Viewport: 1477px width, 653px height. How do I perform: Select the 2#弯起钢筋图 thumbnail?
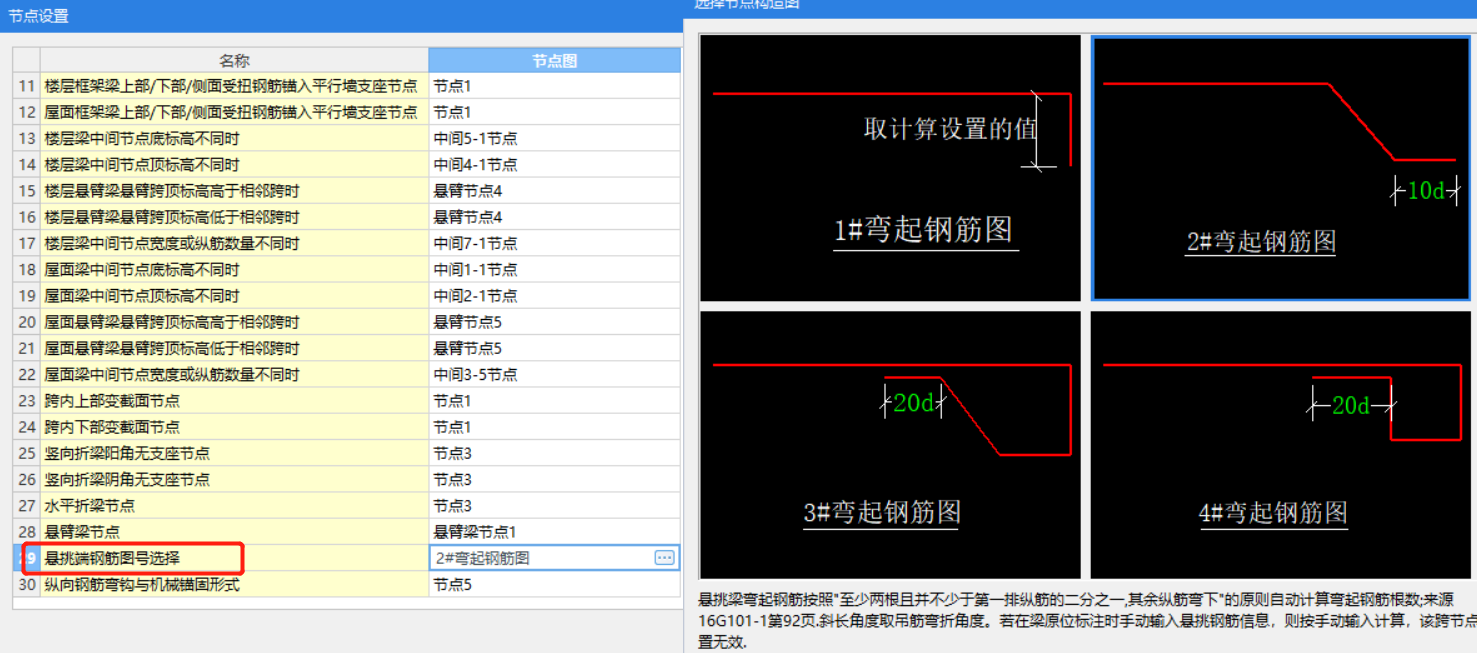(1280, 168)
